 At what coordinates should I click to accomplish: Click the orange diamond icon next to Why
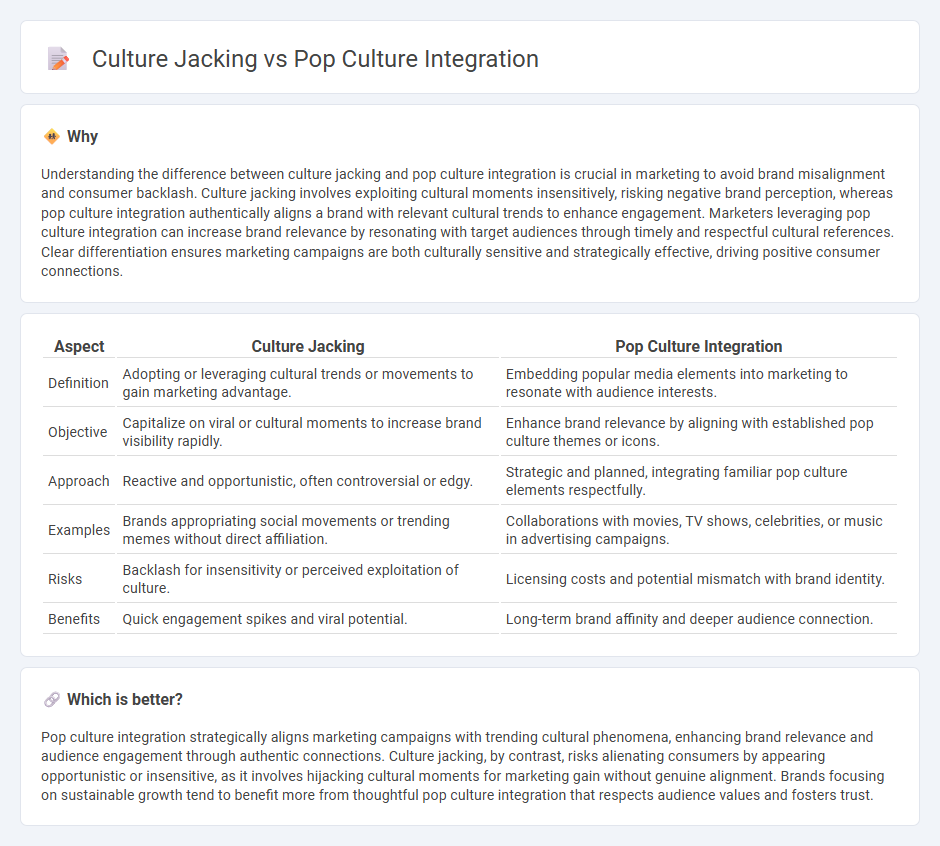point(52,137)
